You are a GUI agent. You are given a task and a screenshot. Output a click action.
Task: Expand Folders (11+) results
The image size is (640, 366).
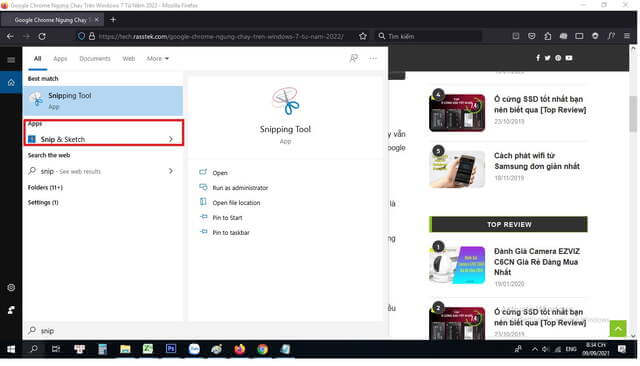tap(45, 187)
